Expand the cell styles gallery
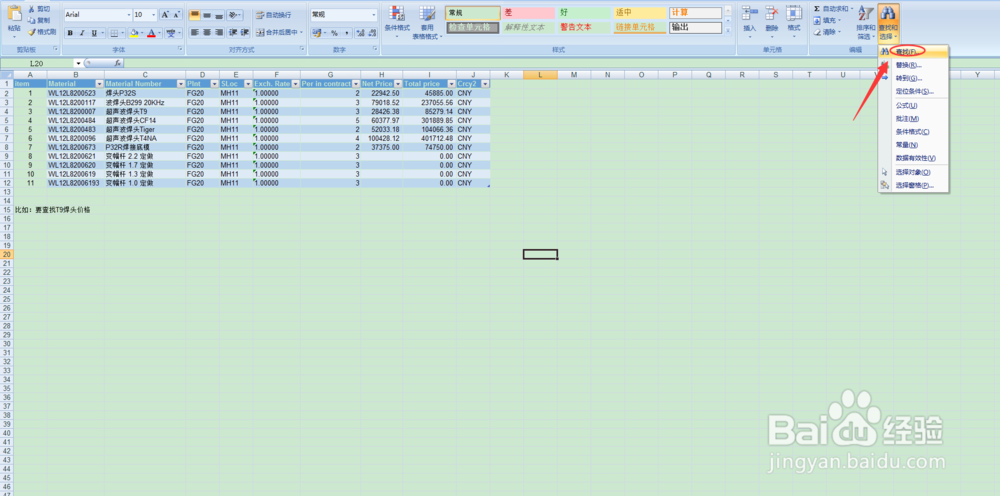1000x496 pixels. click(x=728, y=30)
